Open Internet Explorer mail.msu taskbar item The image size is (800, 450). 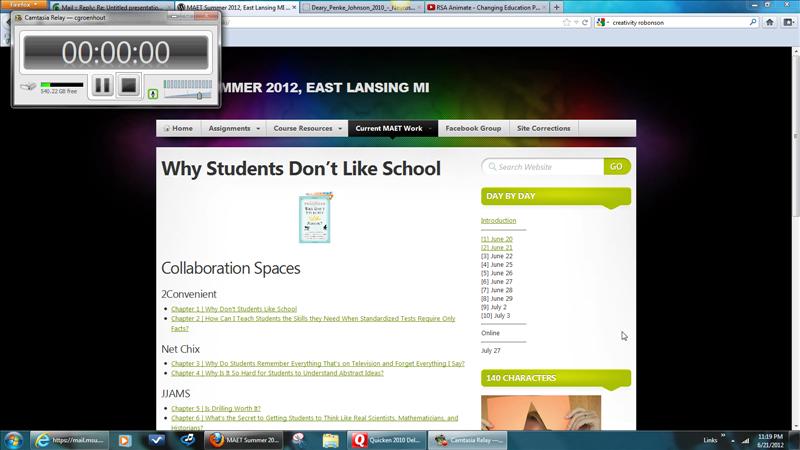69,440
